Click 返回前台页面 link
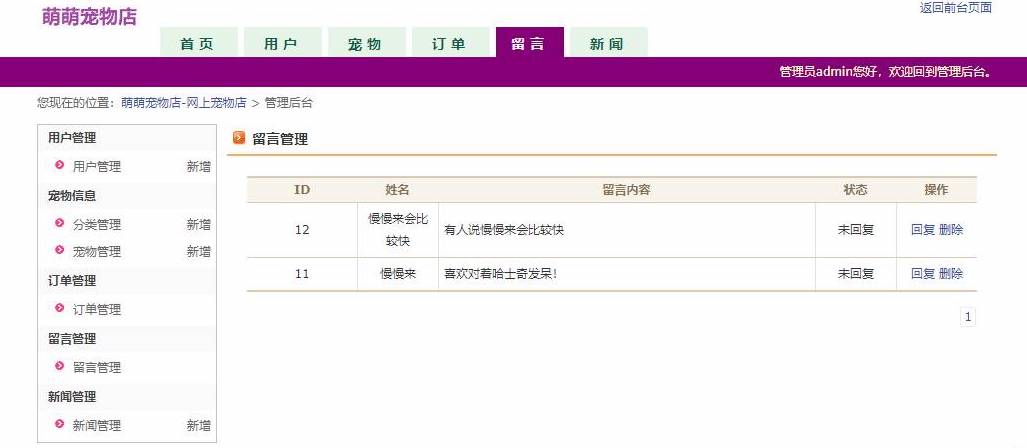Viewport: 1027px width, 448px height. (955, 8)
